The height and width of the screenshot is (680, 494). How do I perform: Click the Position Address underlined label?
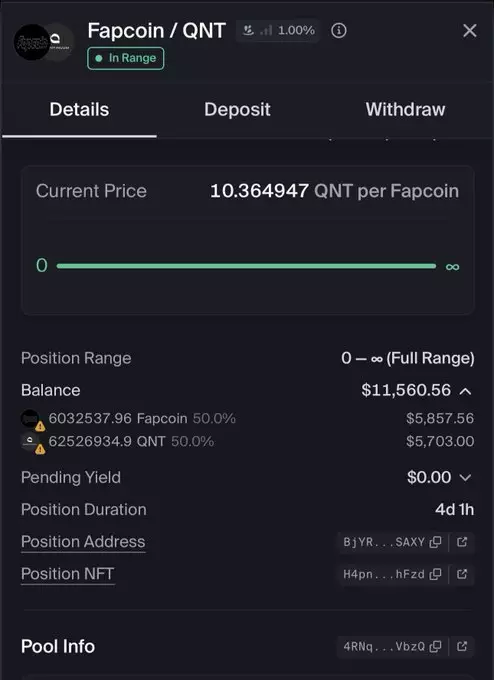[83, 542]
